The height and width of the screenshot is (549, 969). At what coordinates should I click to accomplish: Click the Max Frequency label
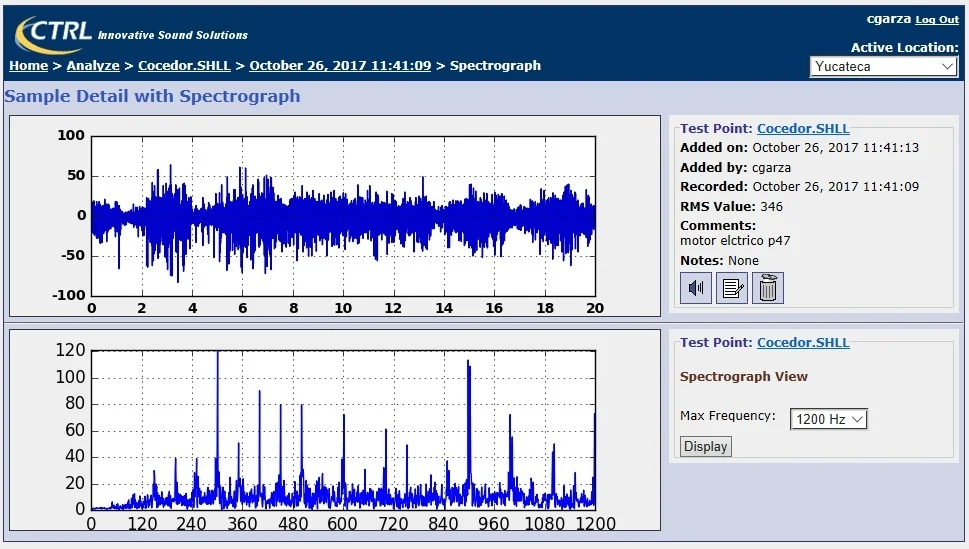click(x=727, y=416)
